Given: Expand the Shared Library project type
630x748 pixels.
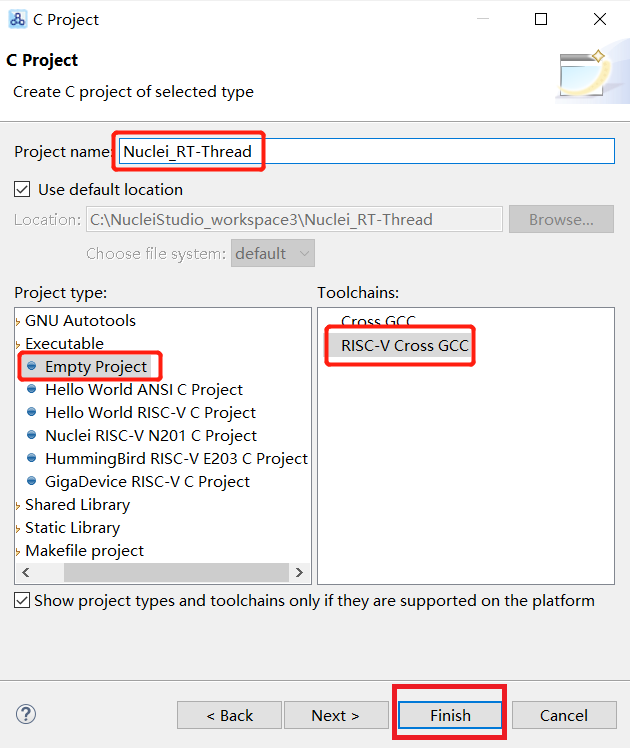Looking at the screenshot, I should click(x=18, y=505).
